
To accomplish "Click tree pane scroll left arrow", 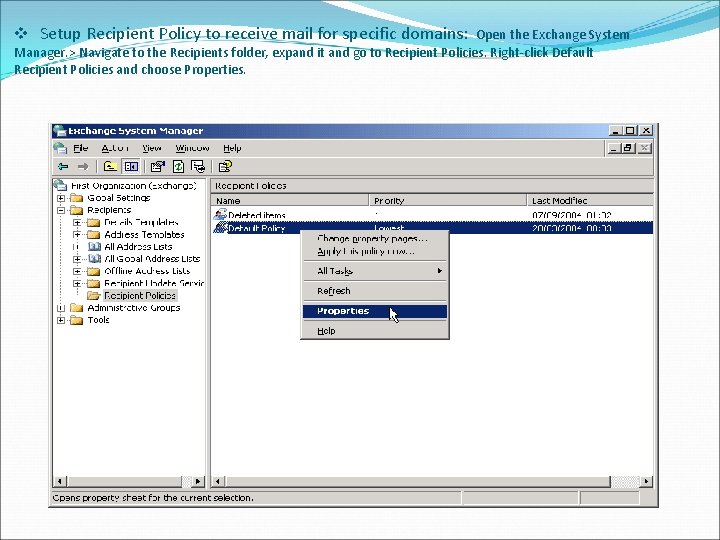I will click(x=60, y=481).
